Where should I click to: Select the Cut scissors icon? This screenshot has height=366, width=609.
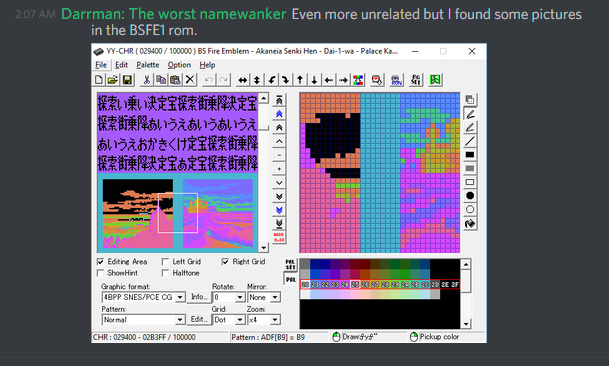(x=146, y=80)
